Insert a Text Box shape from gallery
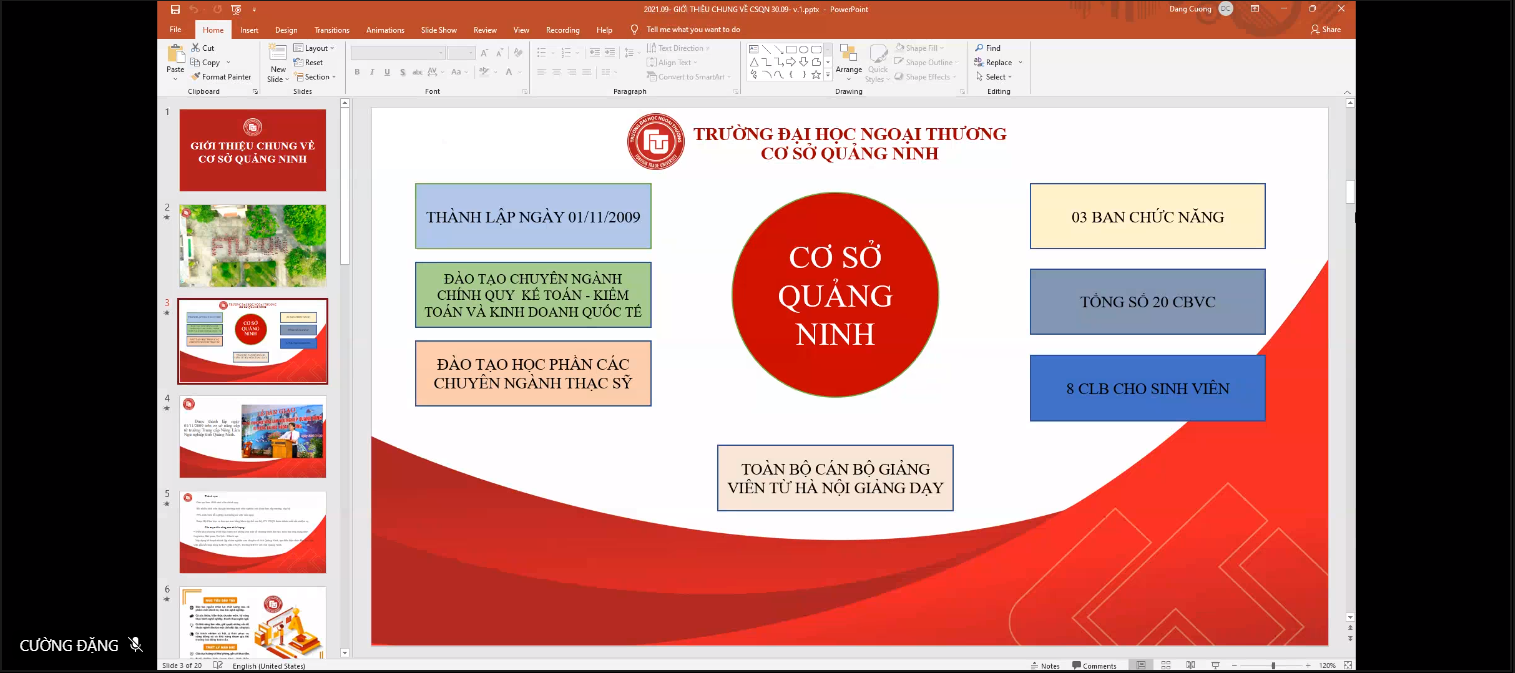The height and width of the screenshot is (673, 1515). [754, 49]
